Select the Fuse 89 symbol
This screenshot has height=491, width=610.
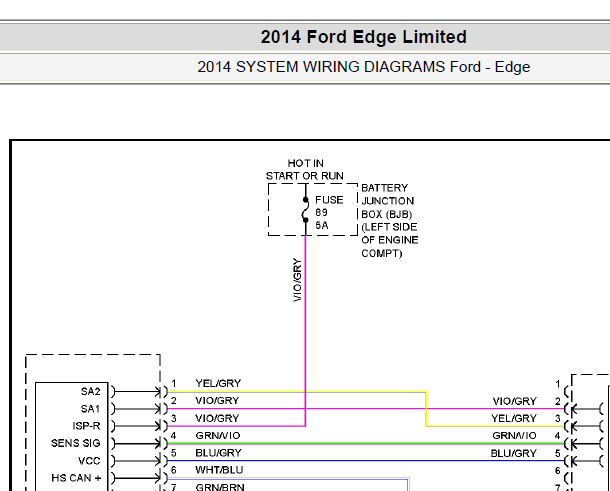tap(306, 210)
